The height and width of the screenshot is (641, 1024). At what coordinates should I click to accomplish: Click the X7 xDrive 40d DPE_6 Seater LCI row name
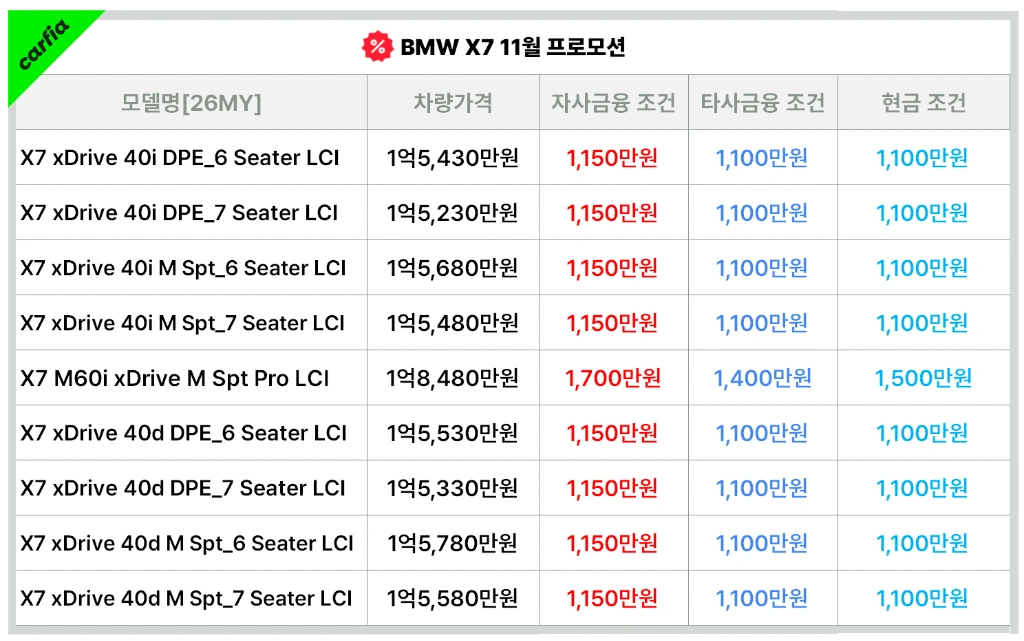click(184, 433)
